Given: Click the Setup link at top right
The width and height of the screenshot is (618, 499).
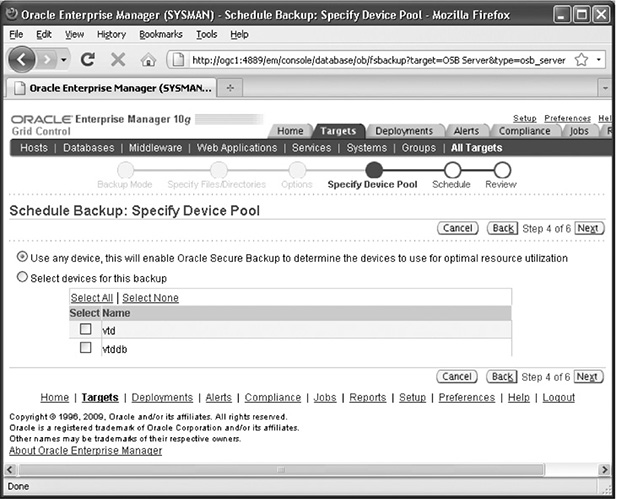Looking at the screenshot, I should (525, 118).
